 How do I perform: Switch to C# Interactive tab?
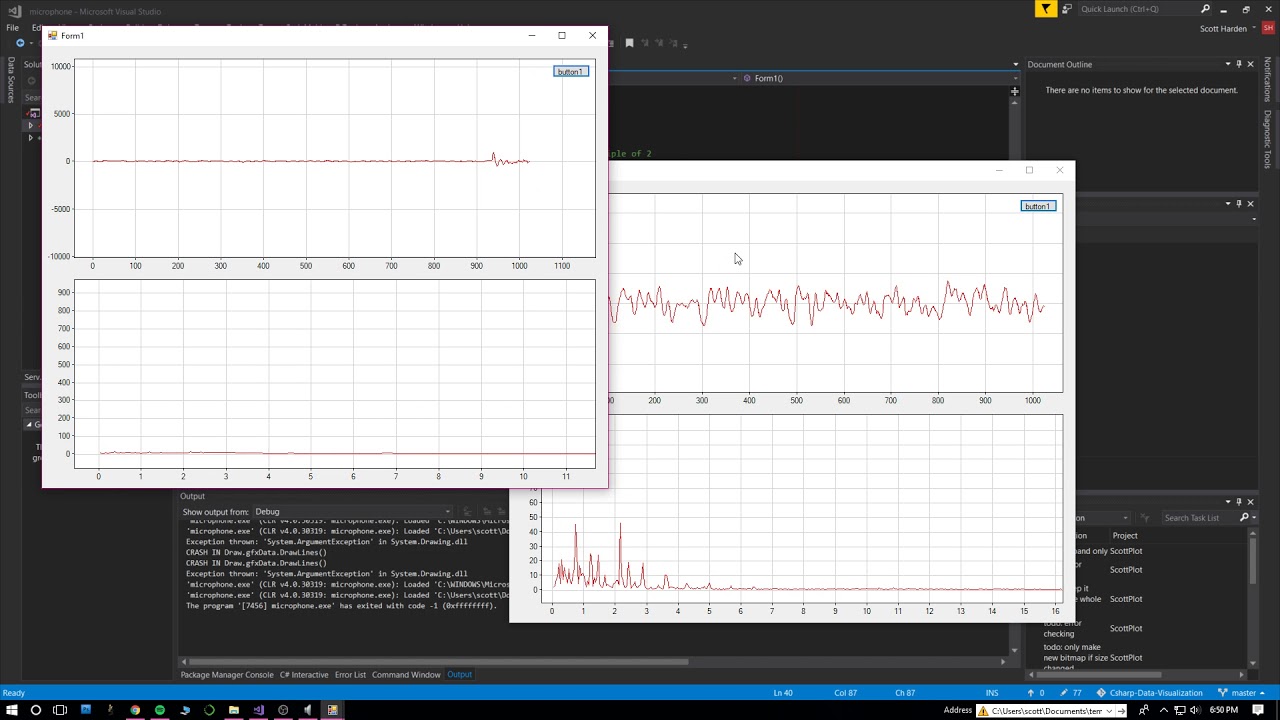coord(304,675)
